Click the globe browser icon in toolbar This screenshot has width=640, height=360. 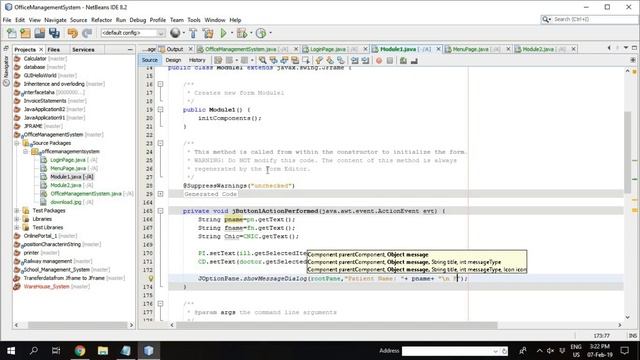click(x=175, y=33)
